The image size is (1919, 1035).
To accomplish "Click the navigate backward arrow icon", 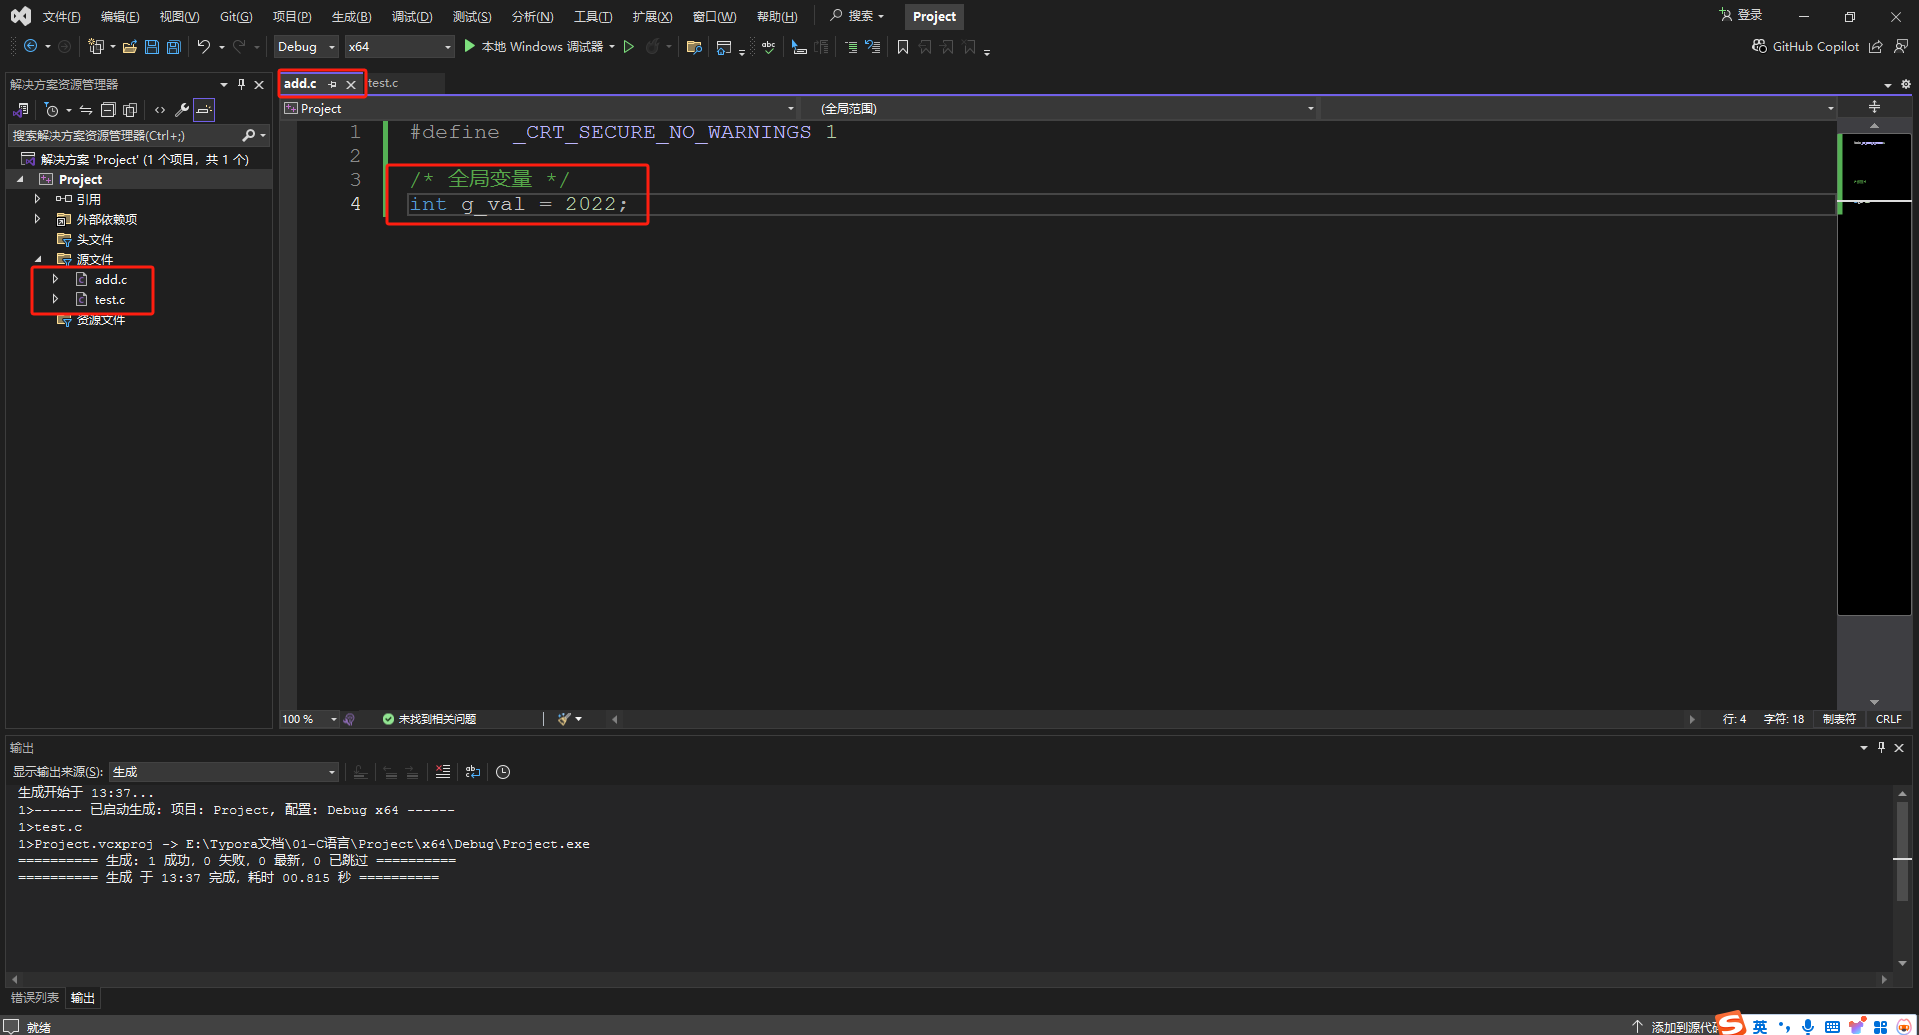I will pos(31,47).
